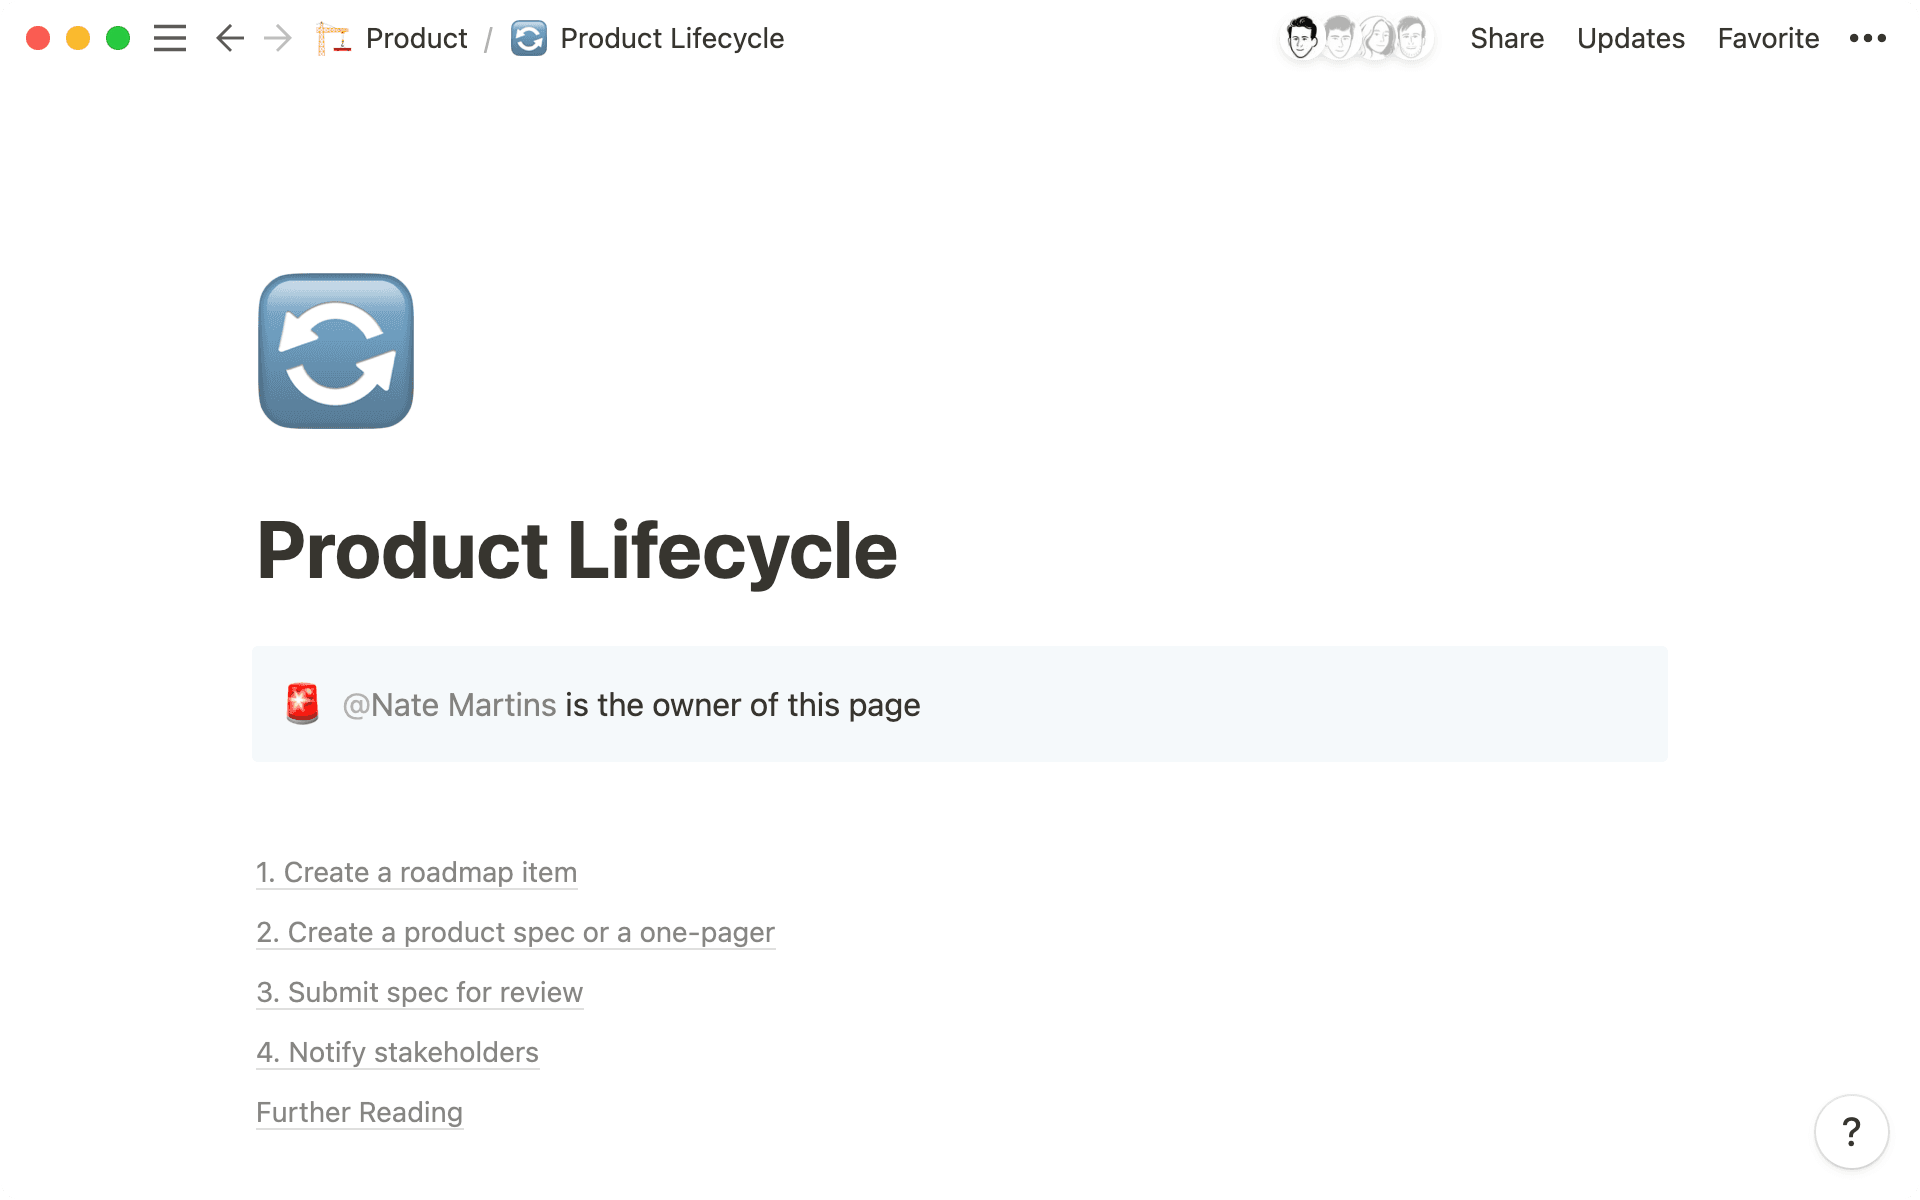Open the help question mark button
Screen dimensions: 1920x1200
click(1851, 1132)
